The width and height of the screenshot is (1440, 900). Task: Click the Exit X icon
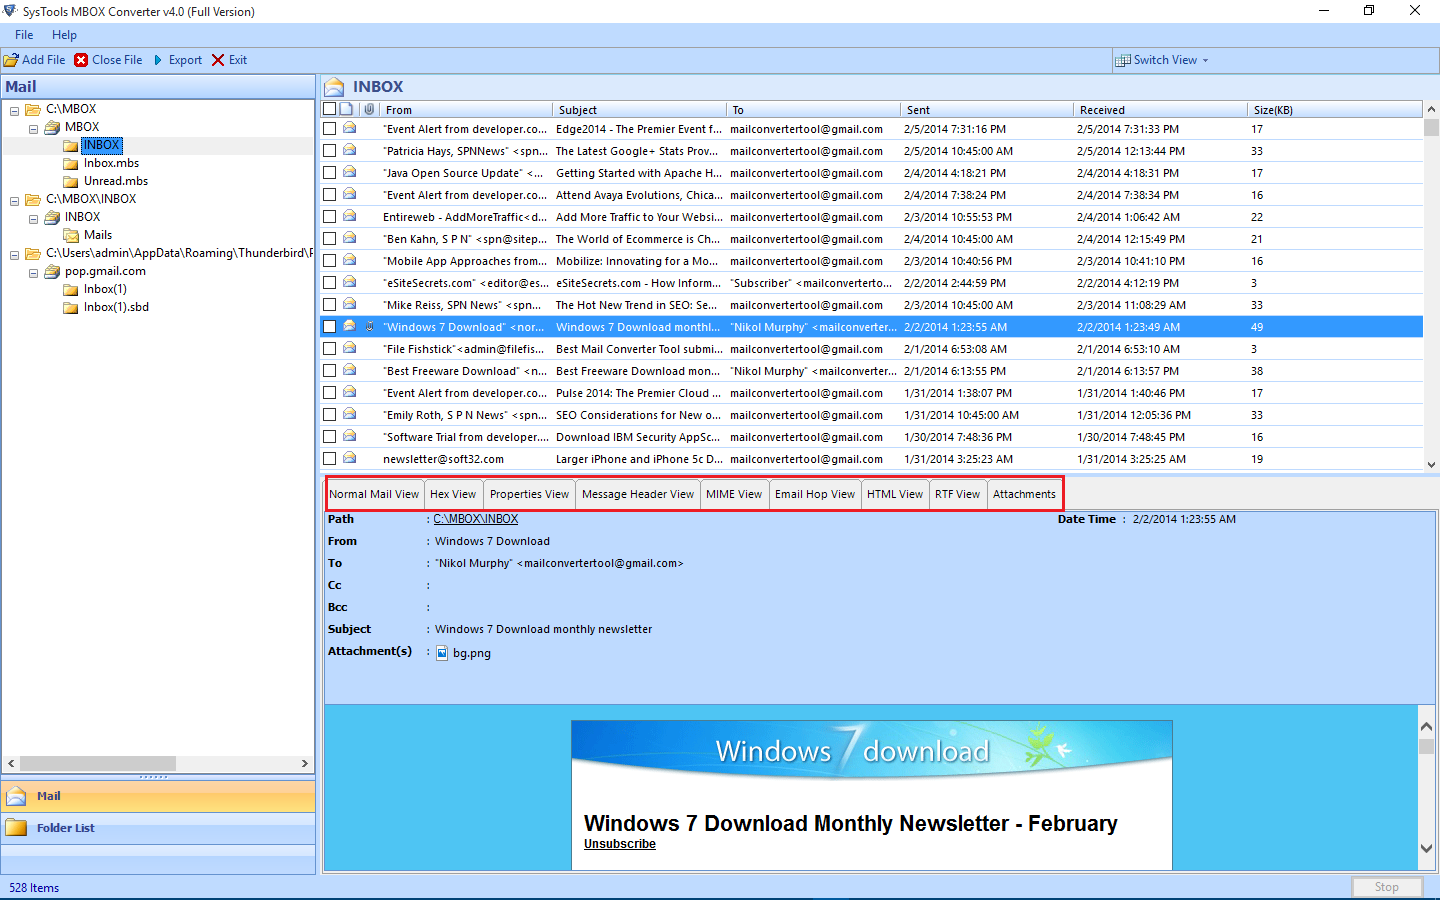(218, 60)
